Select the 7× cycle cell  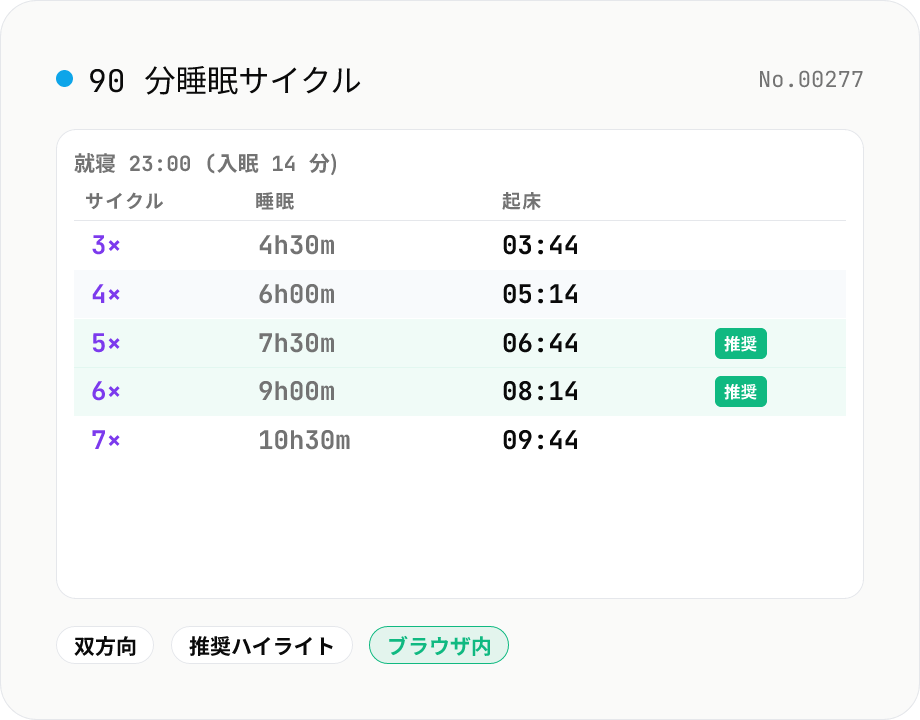tap(106, 440)
